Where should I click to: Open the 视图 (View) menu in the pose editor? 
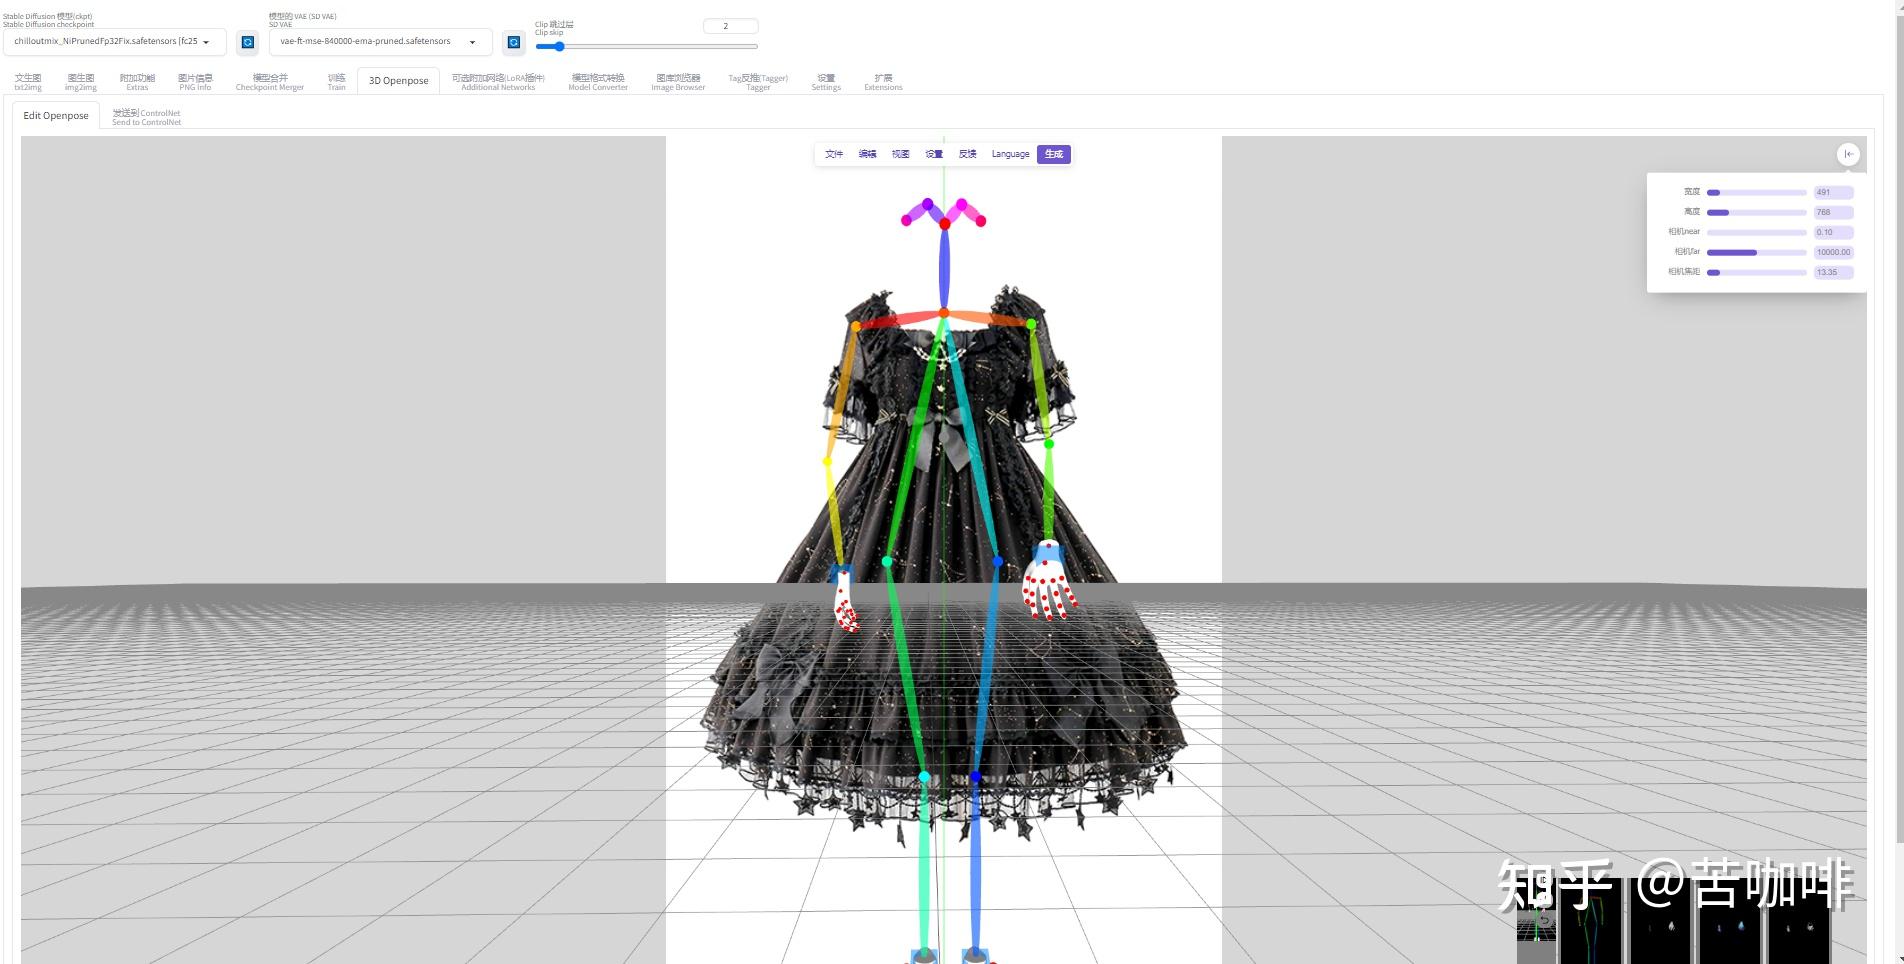click(x=899, y=154)
